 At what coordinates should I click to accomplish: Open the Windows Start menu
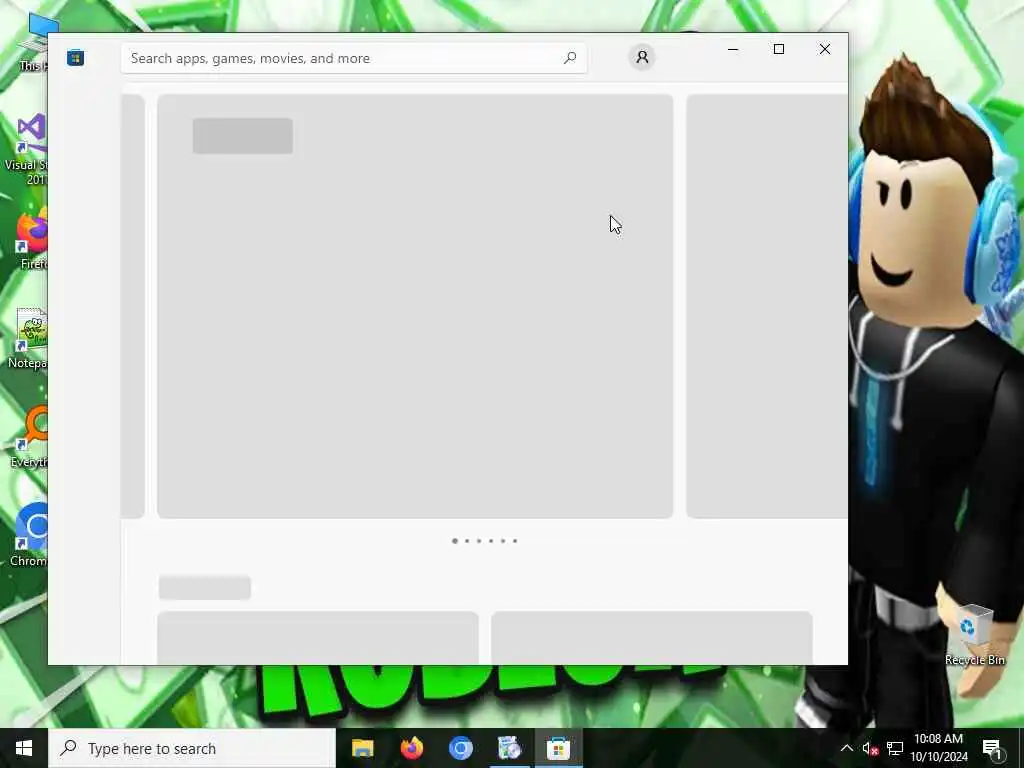24,748
